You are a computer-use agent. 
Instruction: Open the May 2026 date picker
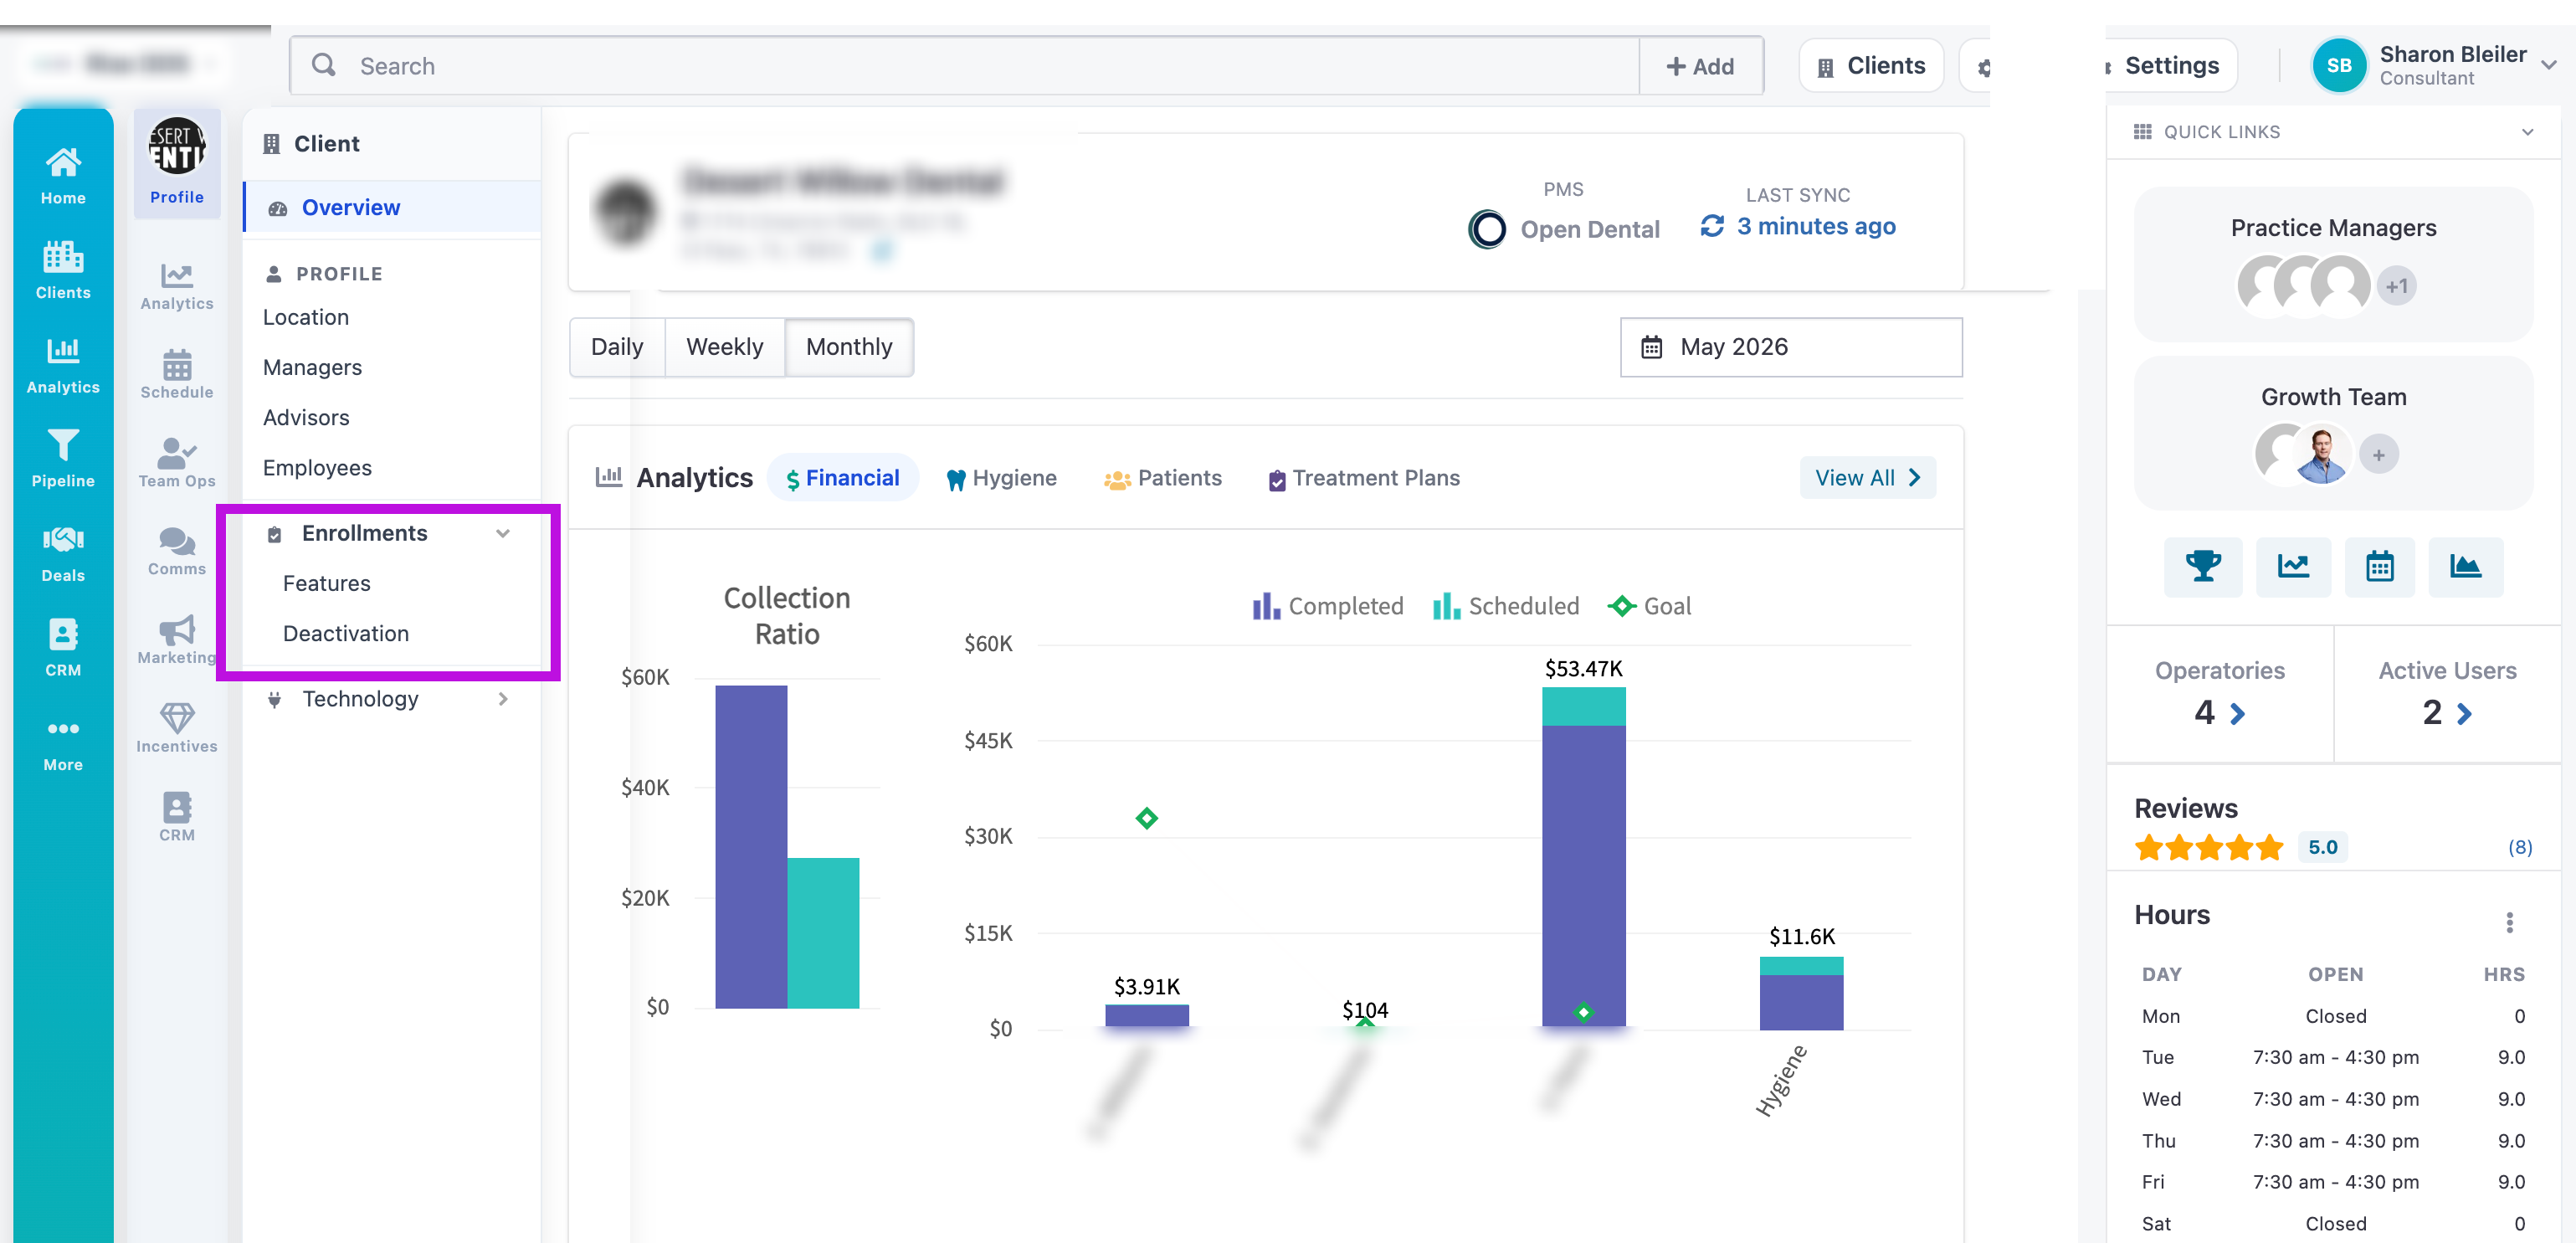(x=1791, y=347)
